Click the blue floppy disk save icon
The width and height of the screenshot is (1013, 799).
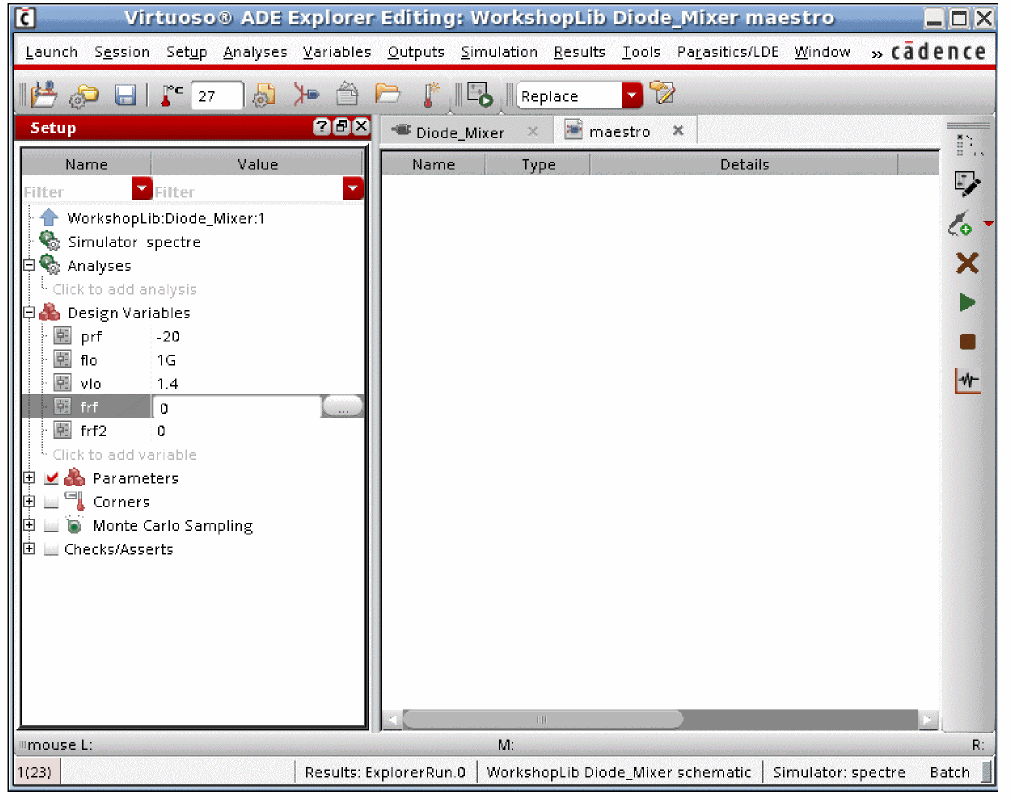pyautogui.click(x=125, y=95)
